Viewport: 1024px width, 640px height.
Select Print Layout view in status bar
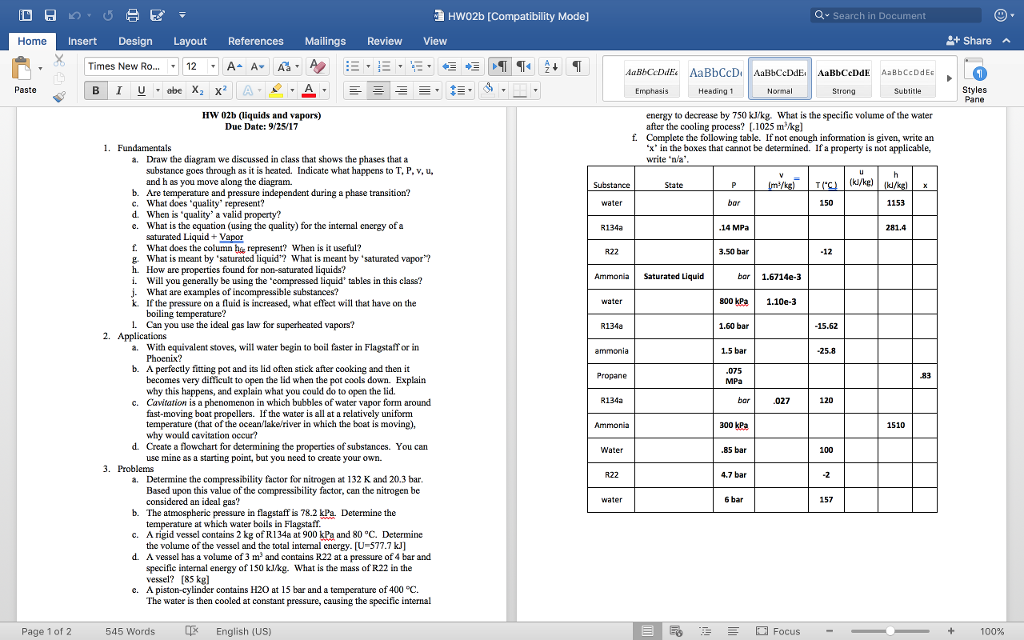(648, 631)
